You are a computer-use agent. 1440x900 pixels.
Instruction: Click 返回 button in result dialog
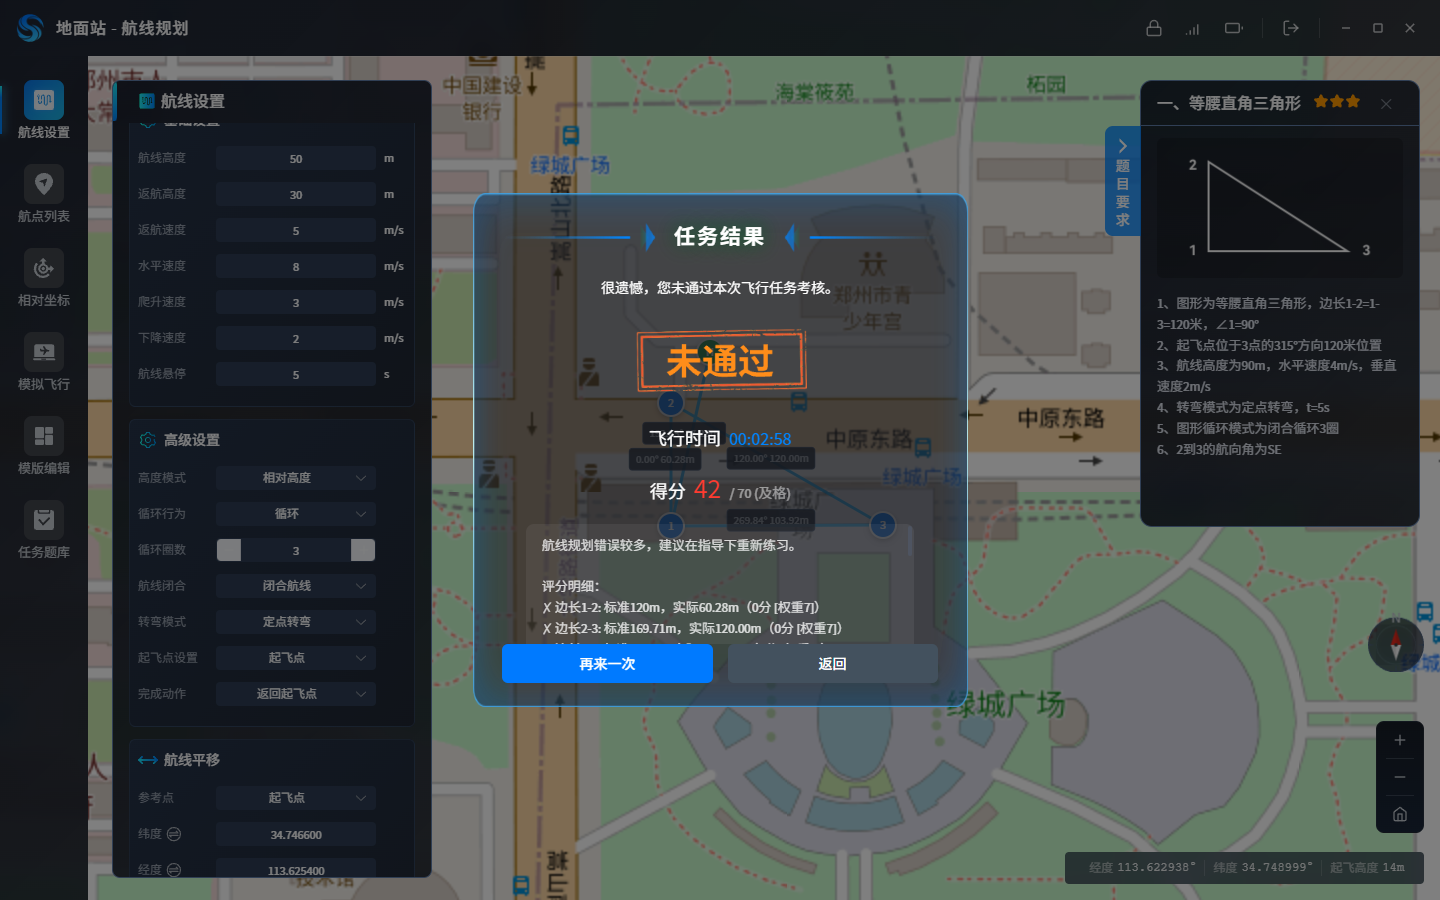pyautogui.click(x=832, y=664)
